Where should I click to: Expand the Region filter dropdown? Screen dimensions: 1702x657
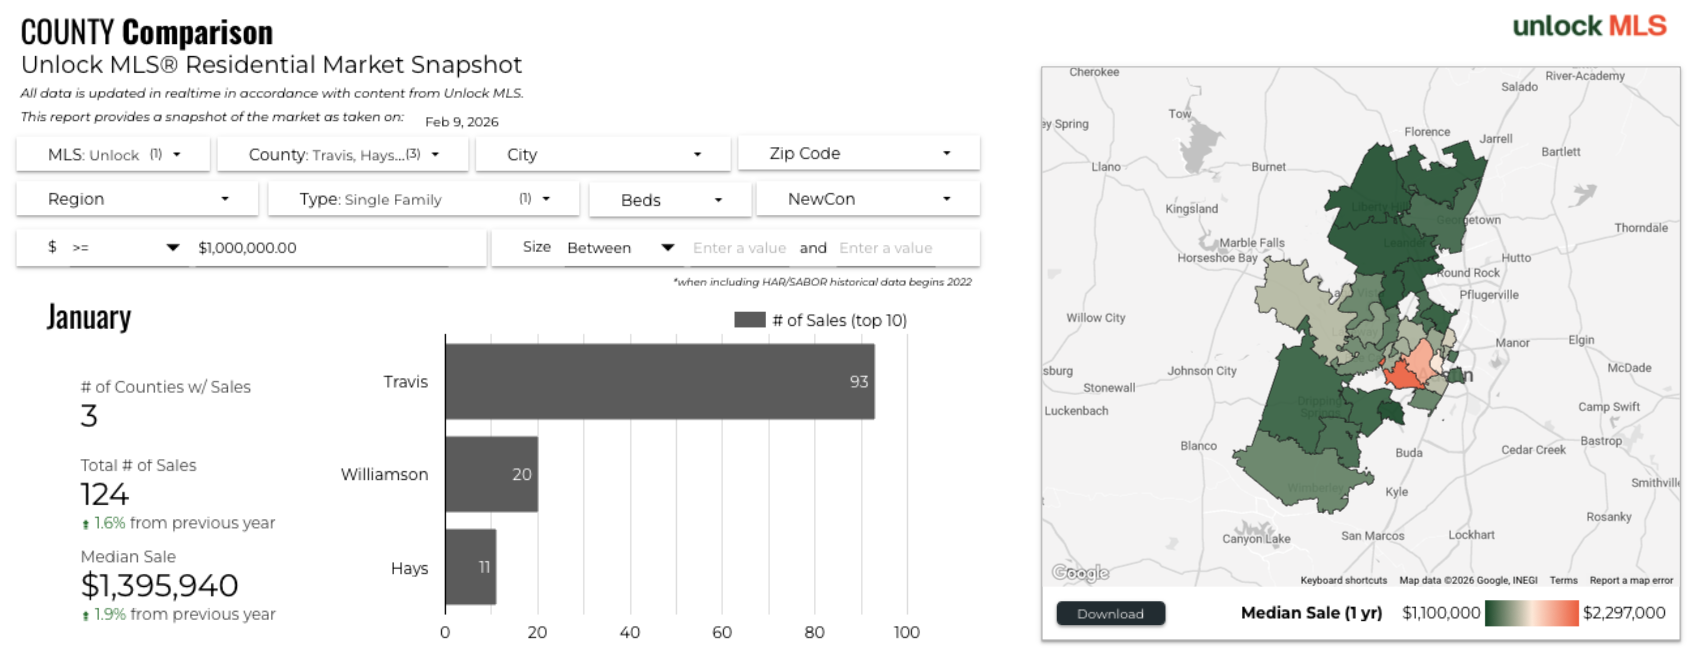137,199
